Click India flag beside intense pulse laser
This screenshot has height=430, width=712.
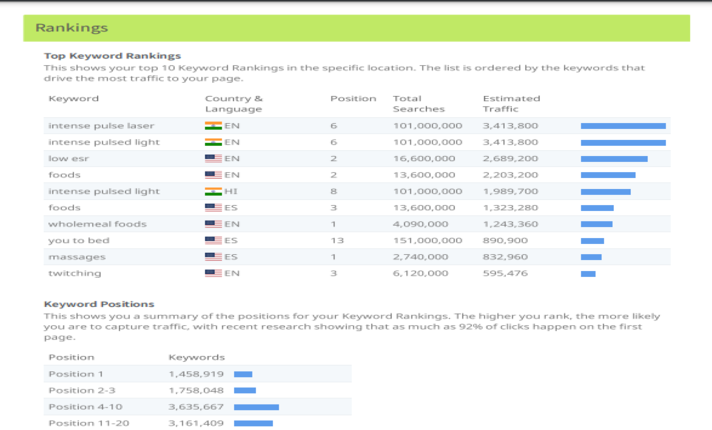tap(212, 126)
